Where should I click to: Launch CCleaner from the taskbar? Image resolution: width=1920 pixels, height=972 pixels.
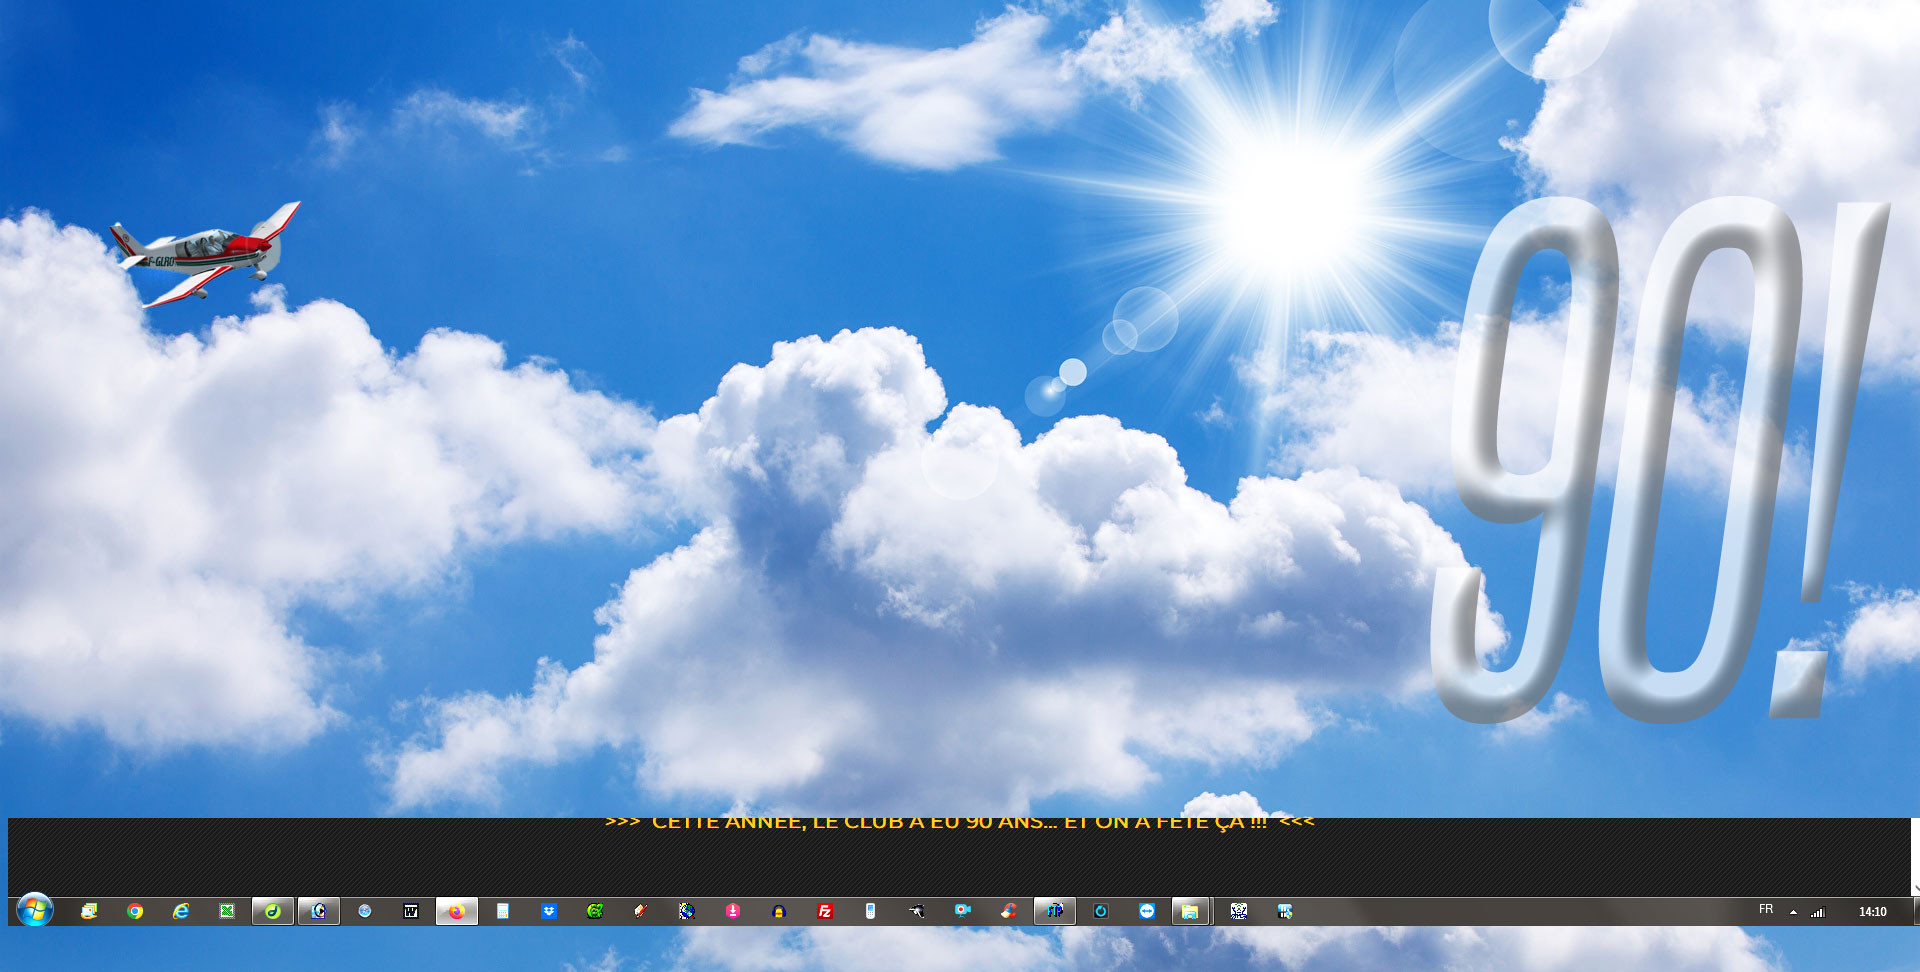pyautogui.click(x=1009, y=911)
